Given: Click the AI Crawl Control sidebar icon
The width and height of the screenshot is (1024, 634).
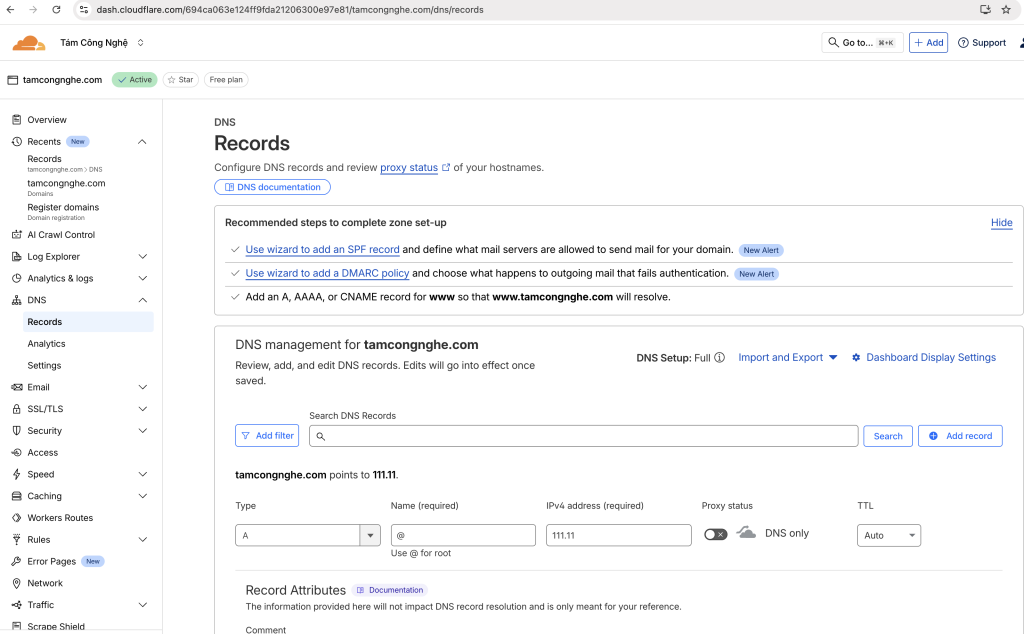Looking at the screenshot, I should coord(17,235).
